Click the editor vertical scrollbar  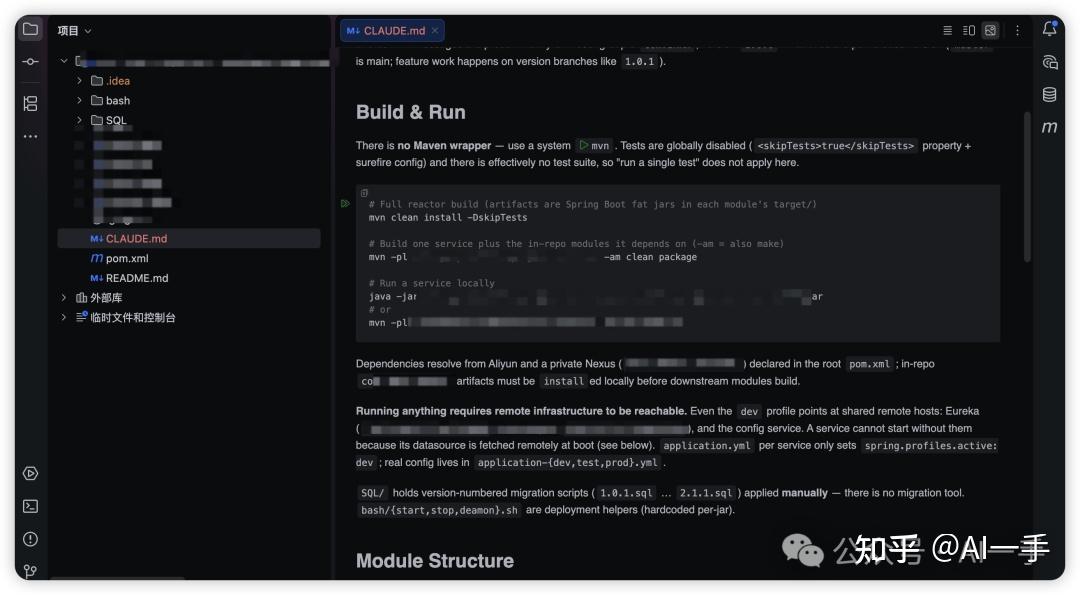click(1027, 187)
